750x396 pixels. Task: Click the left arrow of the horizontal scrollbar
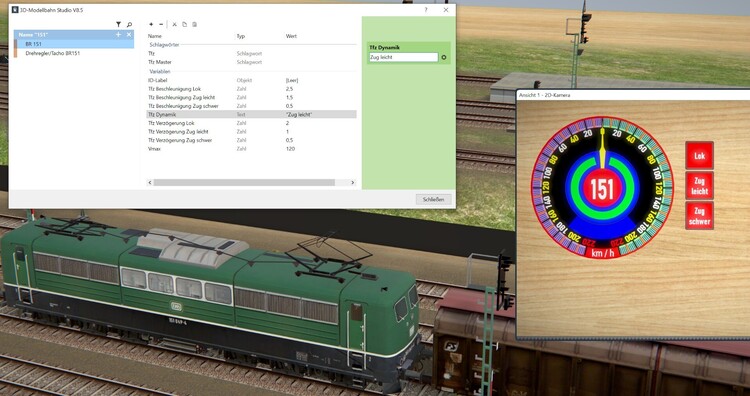point(150,183)
